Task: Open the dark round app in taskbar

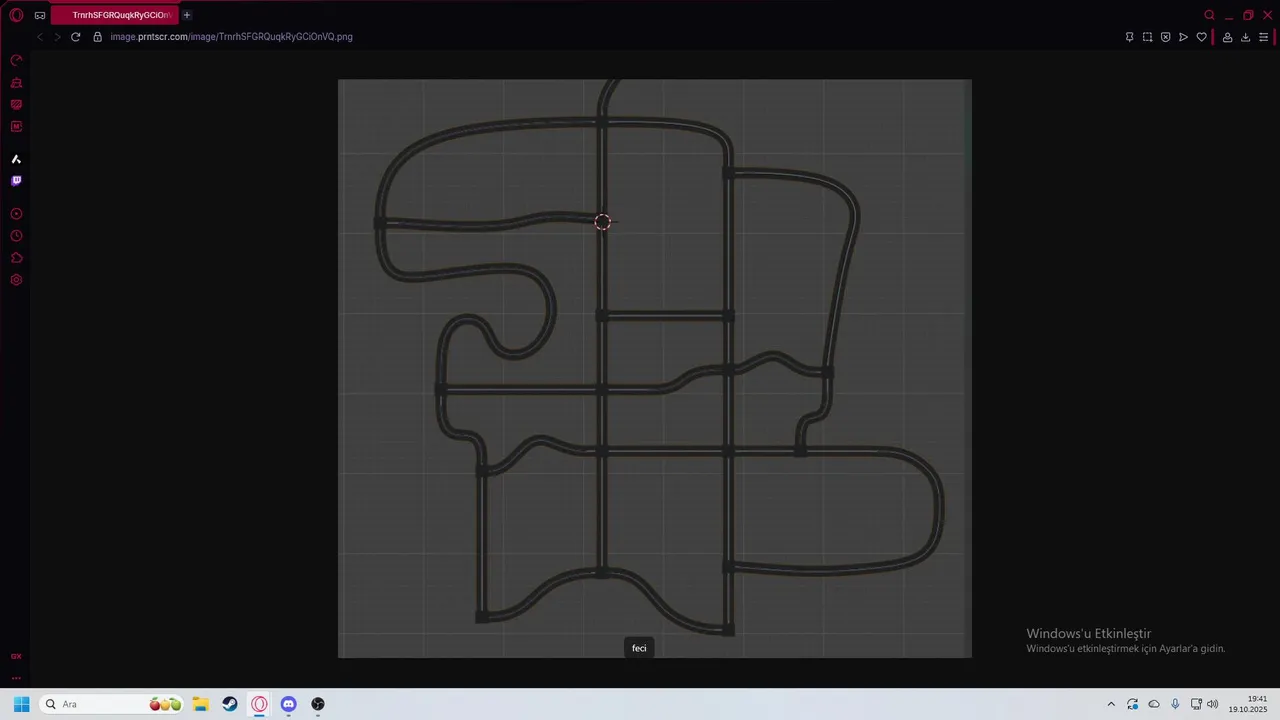Action: 318,704
